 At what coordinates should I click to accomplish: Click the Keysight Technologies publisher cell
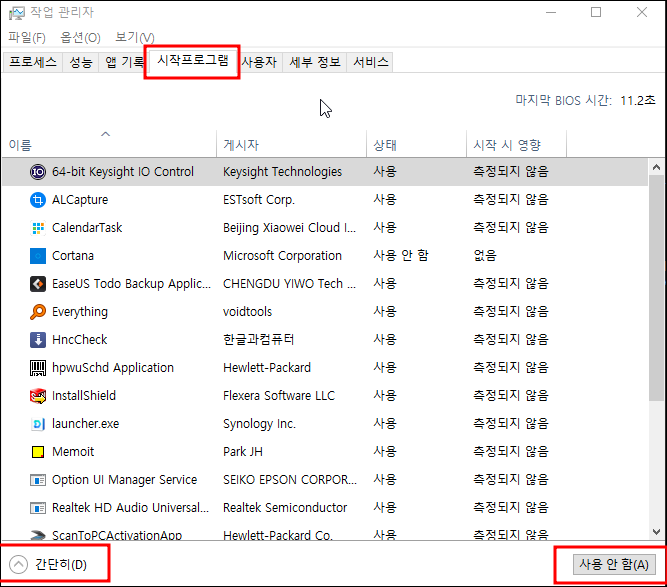click(x=282, y=172)
